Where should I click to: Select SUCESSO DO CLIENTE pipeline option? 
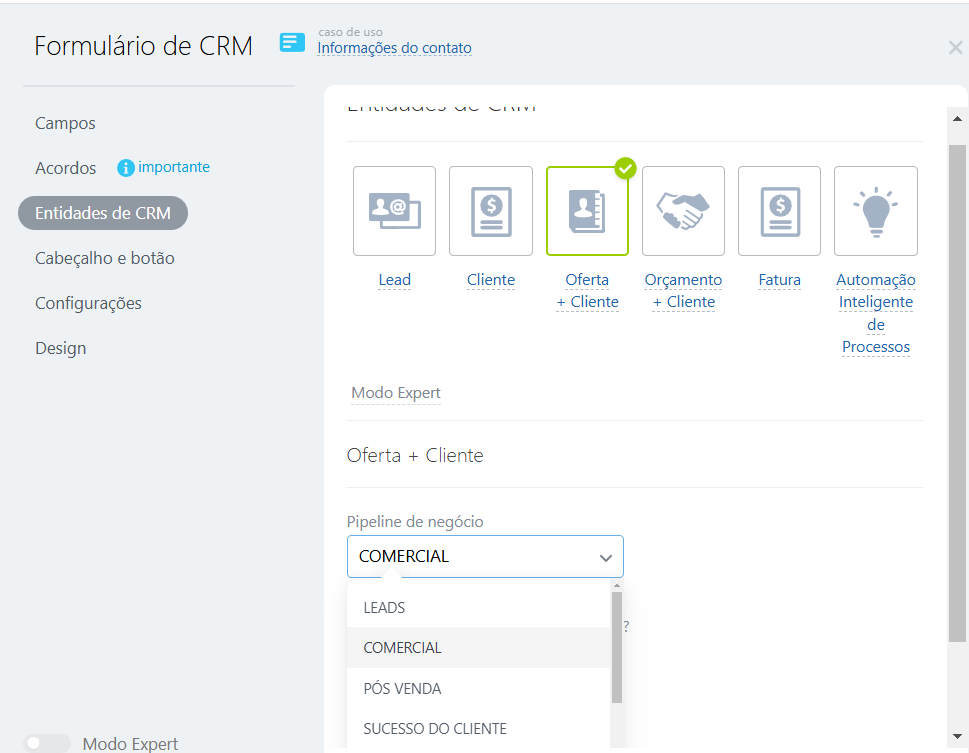tap(435, 728)
